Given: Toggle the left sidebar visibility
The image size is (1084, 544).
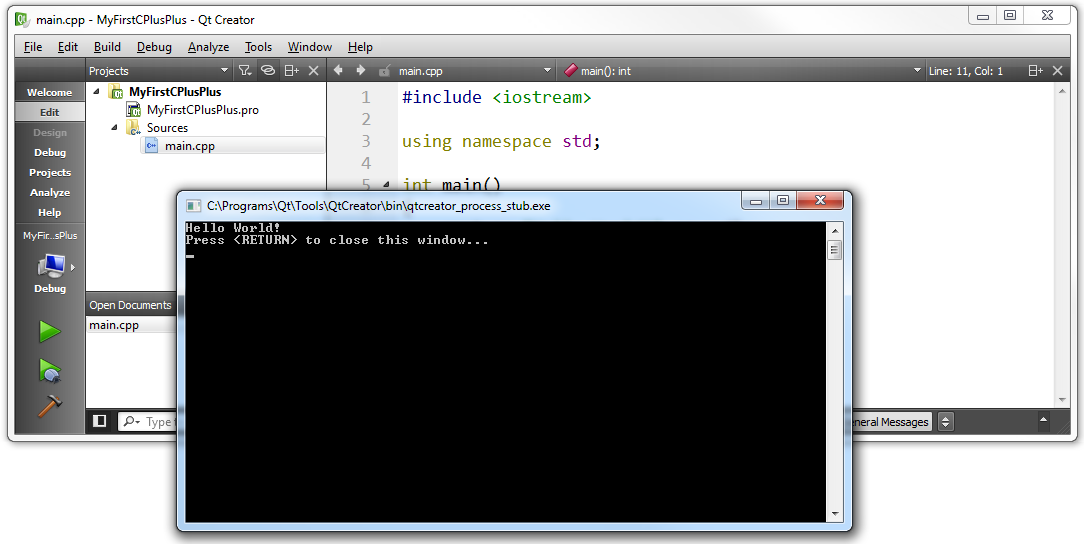Looking at the screenshot, I should pyautogui.click(x=100, y=422).
